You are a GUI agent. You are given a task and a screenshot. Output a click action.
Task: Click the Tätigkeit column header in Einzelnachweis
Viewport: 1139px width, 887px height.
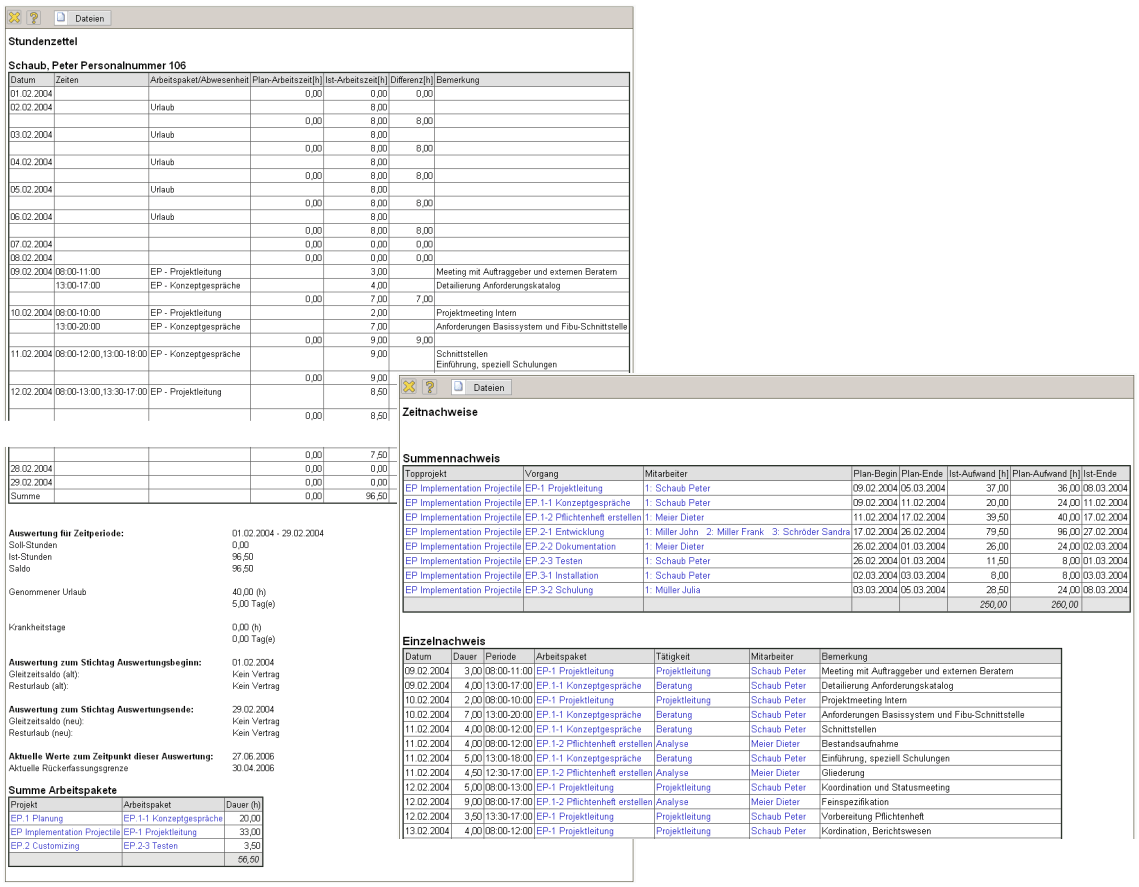point(675,656)
